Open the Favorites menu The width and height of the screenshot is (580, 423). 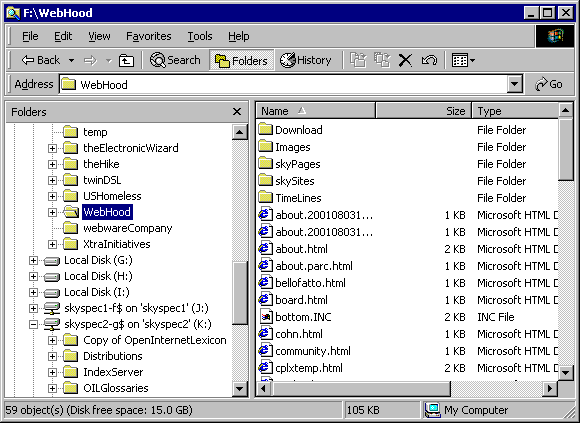coord(149,36)
